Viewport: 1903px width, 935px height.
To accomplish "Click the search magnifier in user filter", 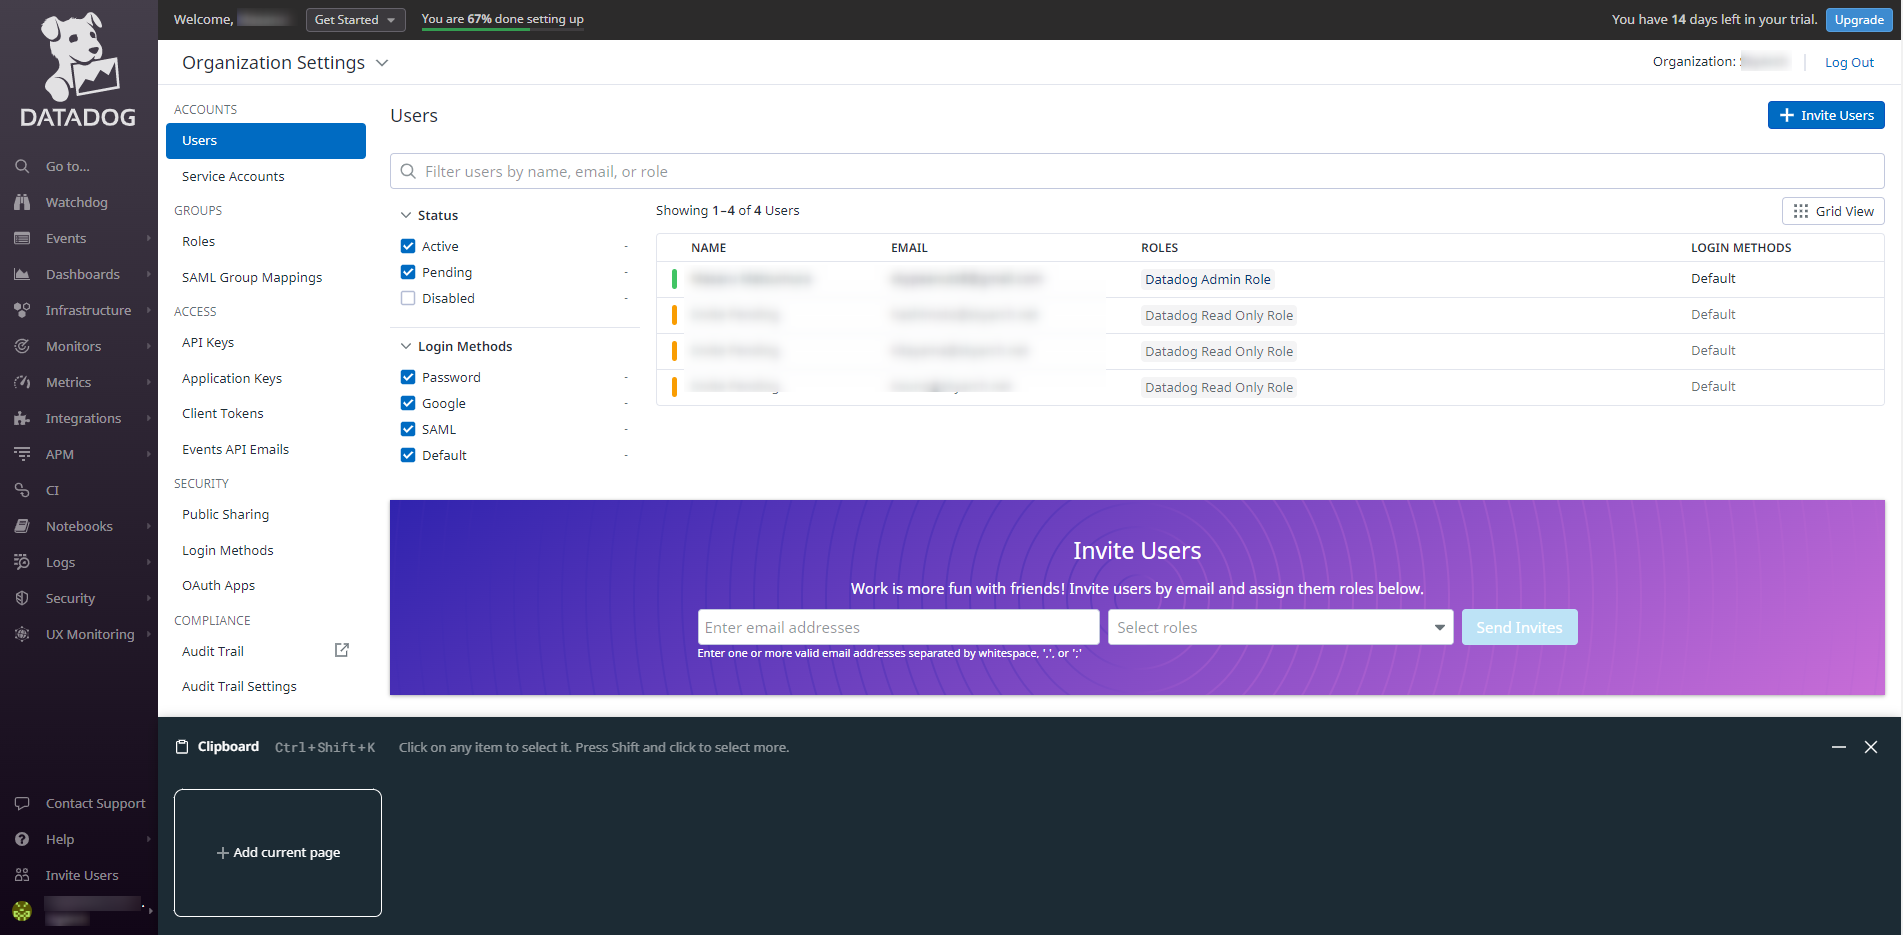I will (408, 171).
